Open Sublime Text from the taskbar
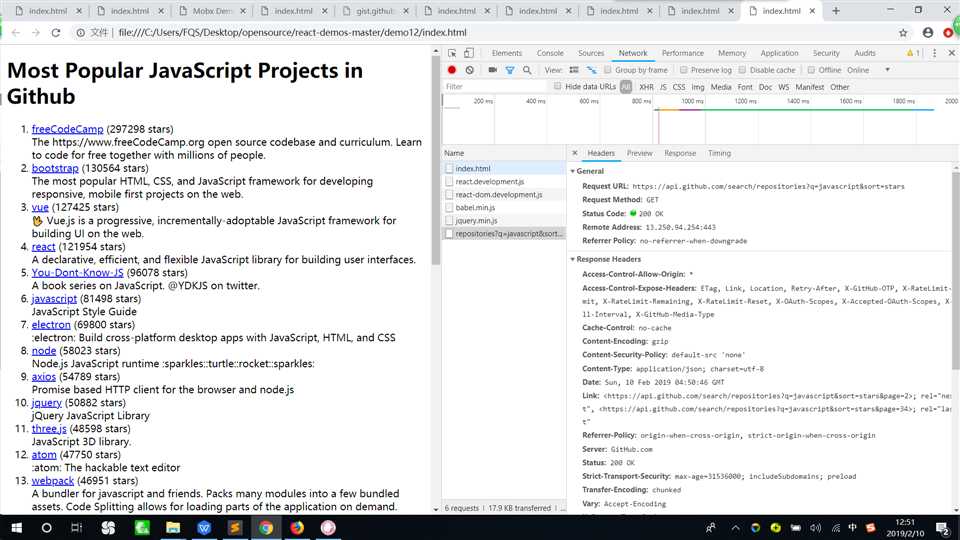The image size is (960, 540). (x=235, y=527)
